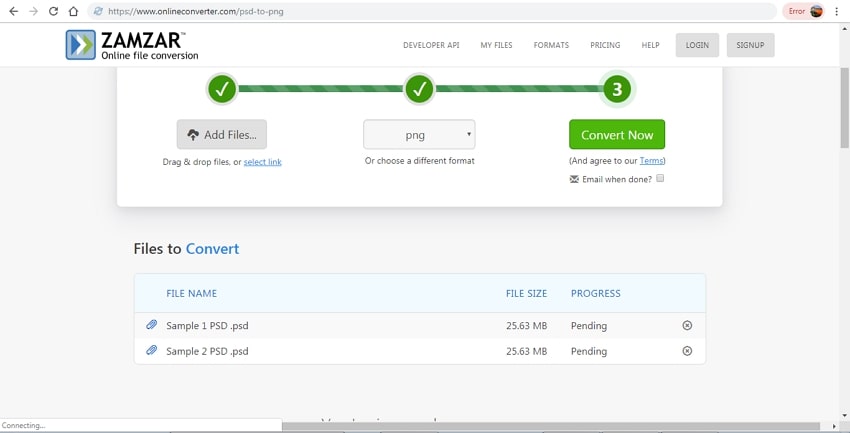Open the select link hyperlink
This screenshot has height=433, width=850.
262,162
